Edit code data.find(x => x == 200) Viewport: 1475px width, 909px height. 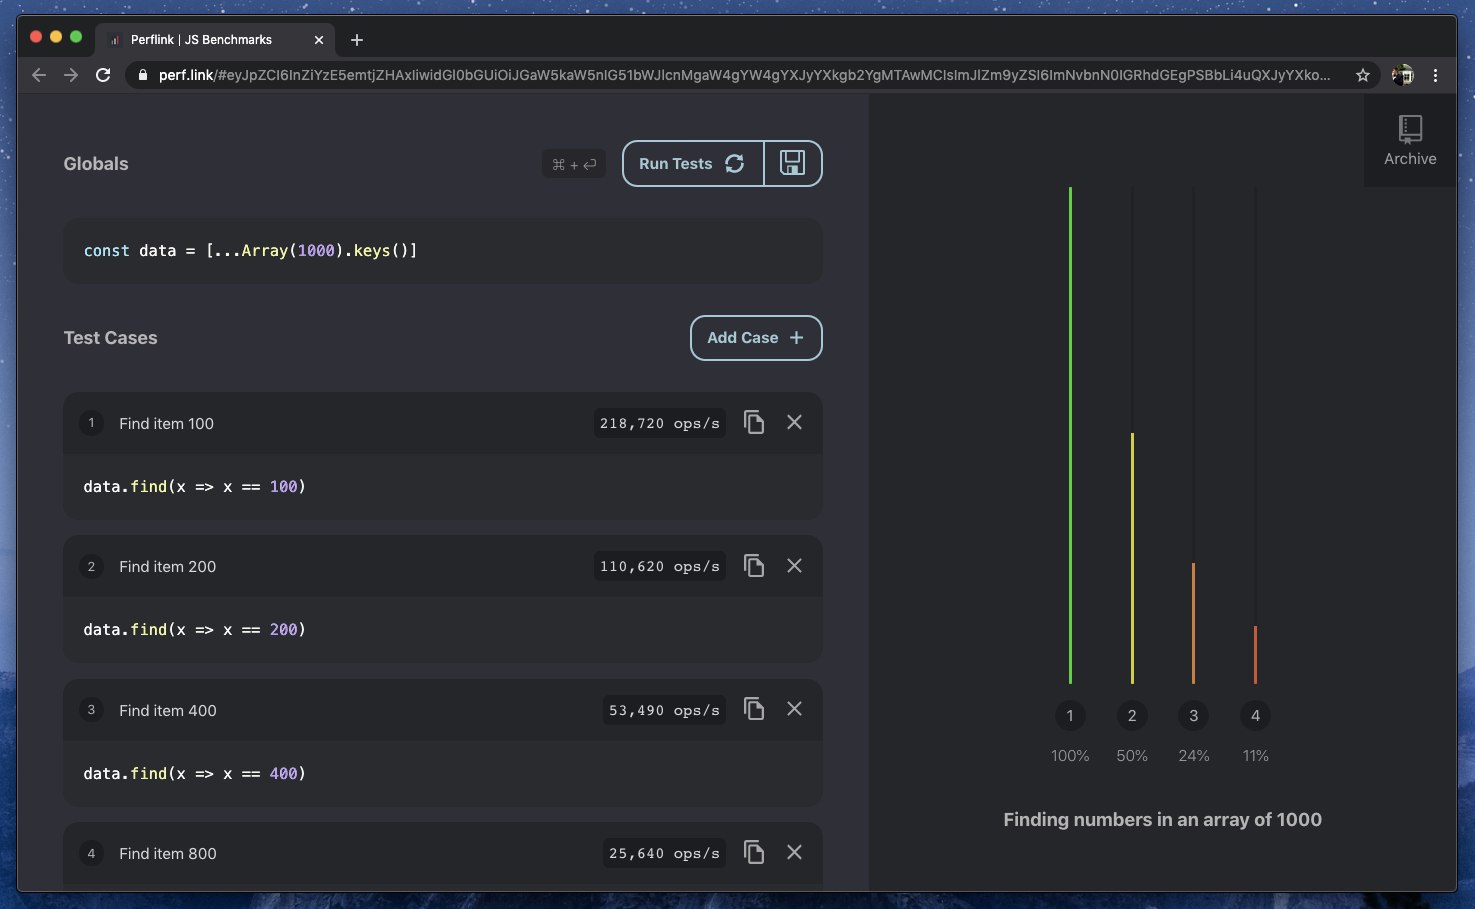[443, 630]
